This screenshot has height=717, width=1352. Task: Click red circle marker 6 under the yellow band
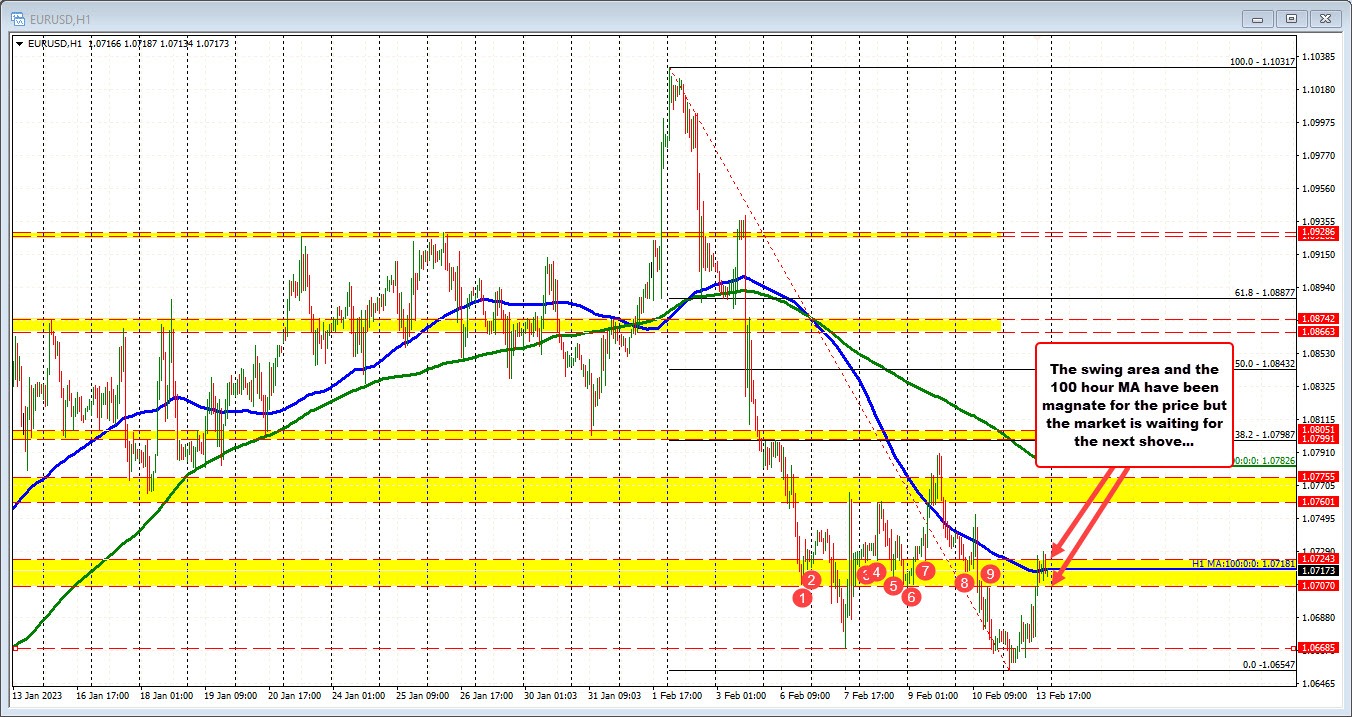[910, 596]
